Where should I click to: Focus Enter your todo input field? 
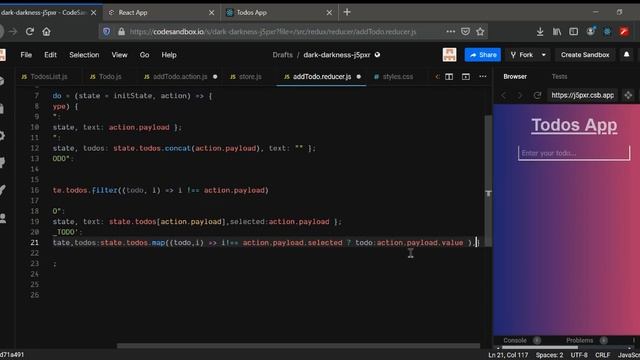click(x=574, y=153)
